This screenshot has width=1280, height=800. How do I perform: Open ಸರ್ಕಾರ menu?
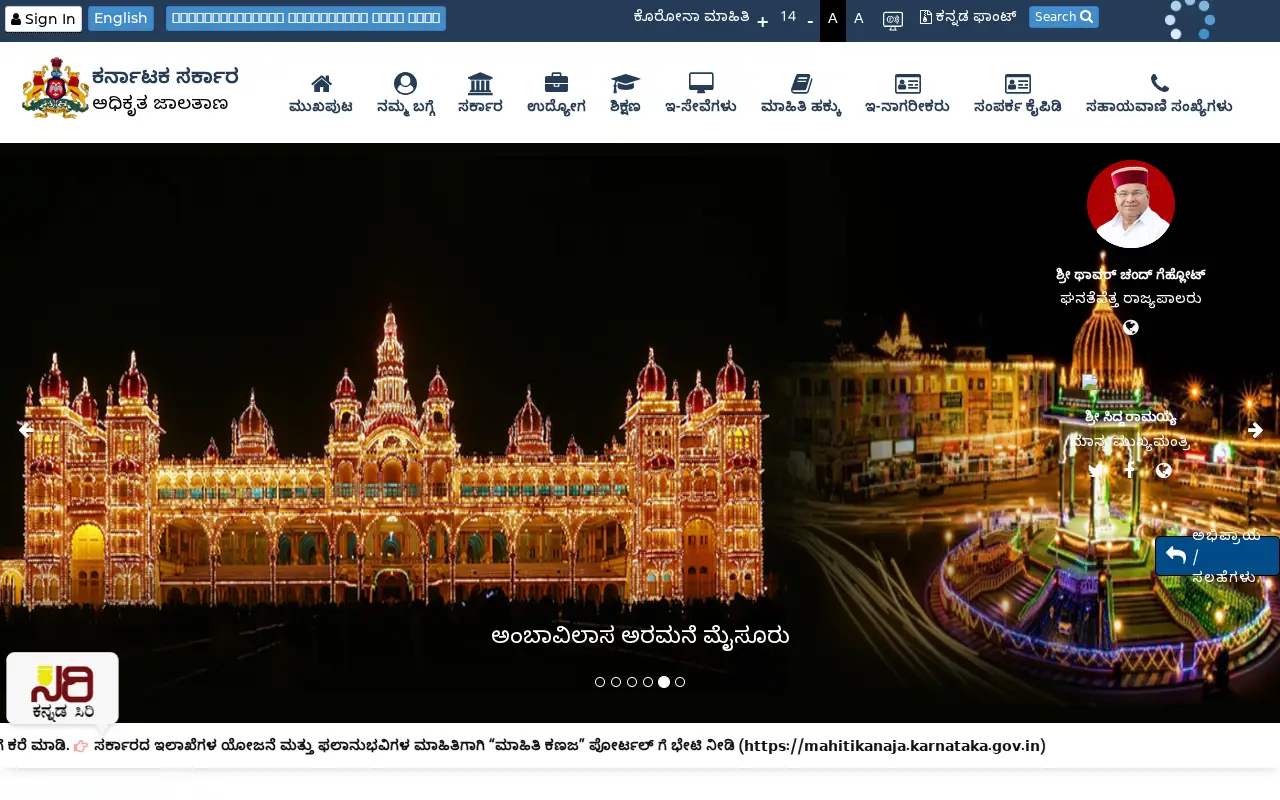(480, 95)
